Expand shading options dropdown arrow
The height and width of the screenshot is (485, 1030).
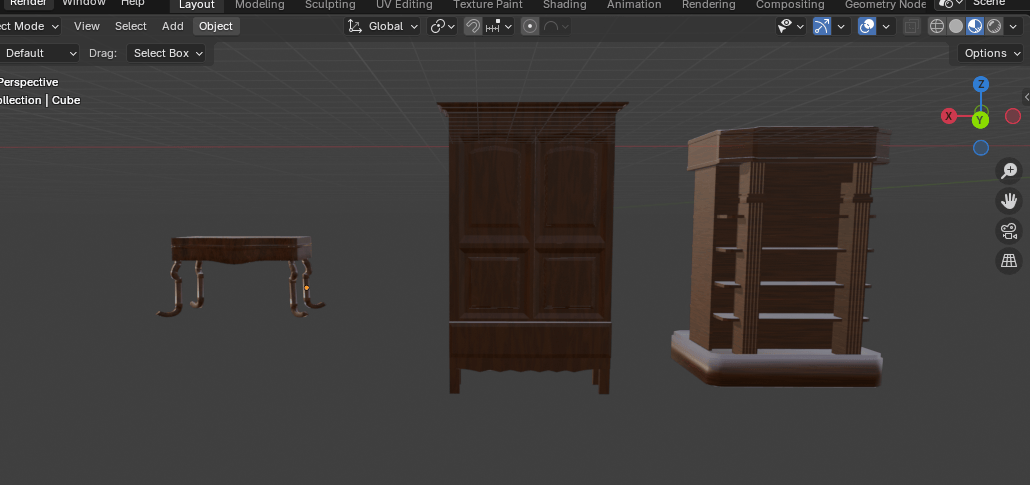tap(1012, 26)
